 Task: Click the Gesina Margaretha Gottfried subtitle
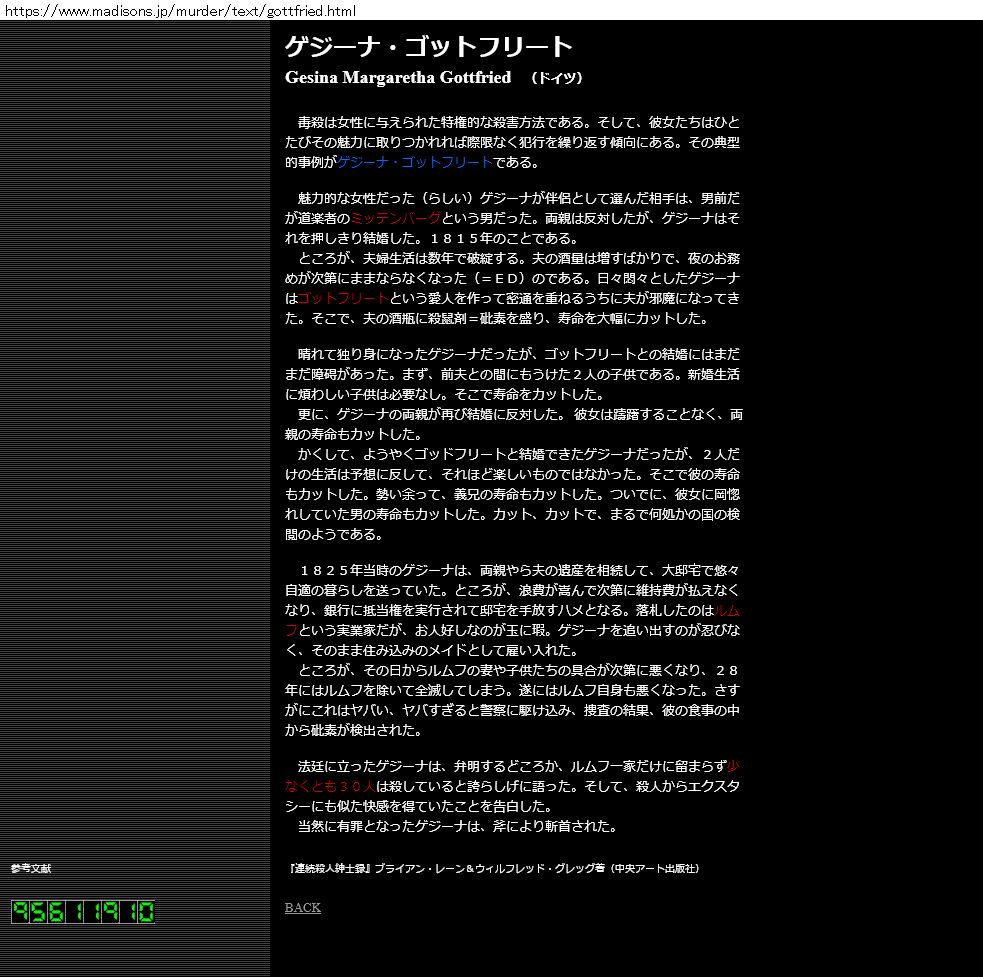[397, 78]
